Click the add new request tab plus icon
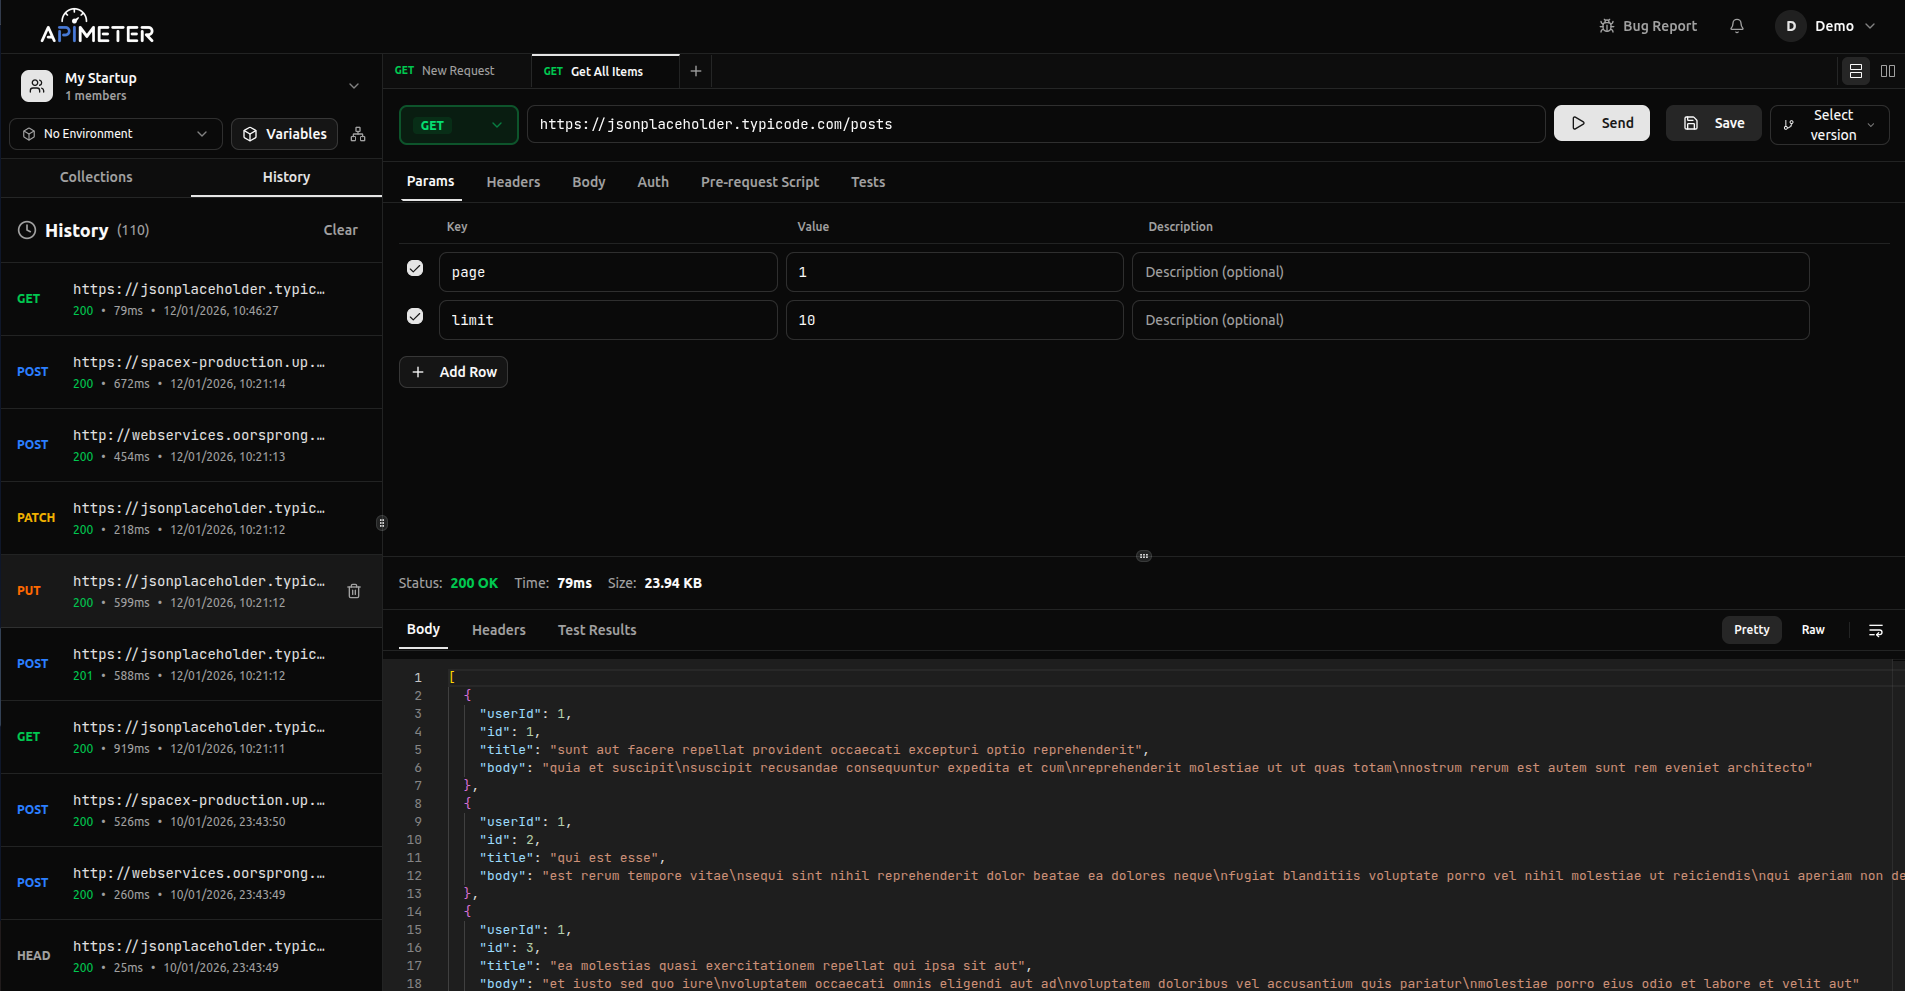The width and height of the screenshot is (1905, 991). click(x=696, y=71)
